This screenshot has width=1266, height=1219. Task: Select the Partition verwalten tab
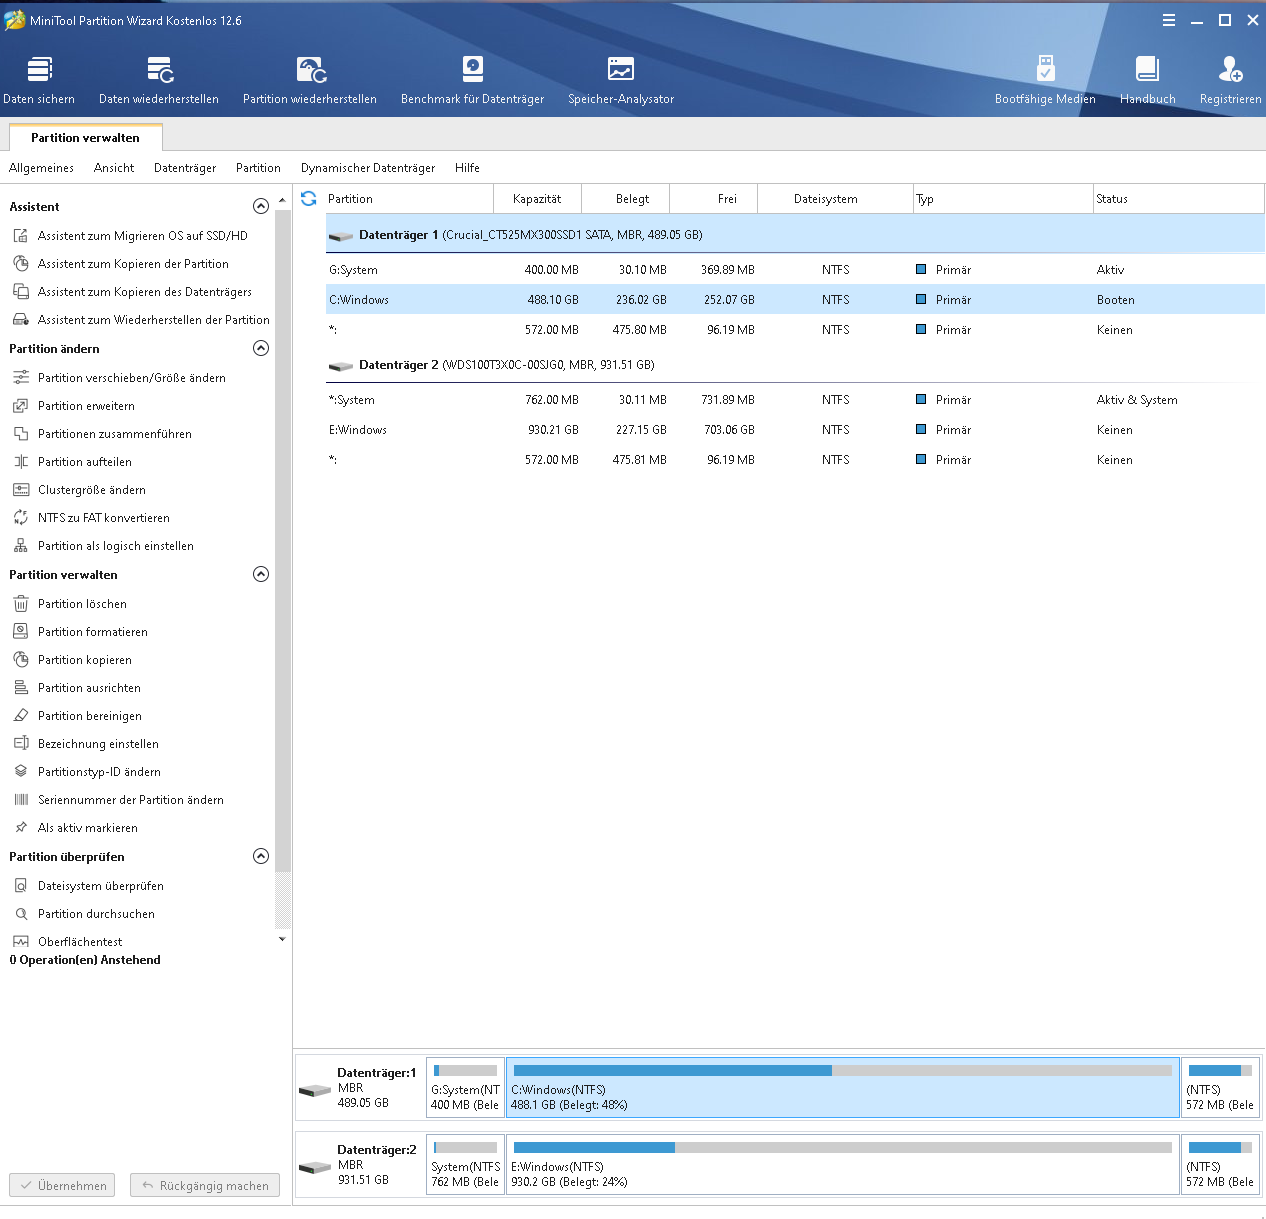(x=85, y=138)
